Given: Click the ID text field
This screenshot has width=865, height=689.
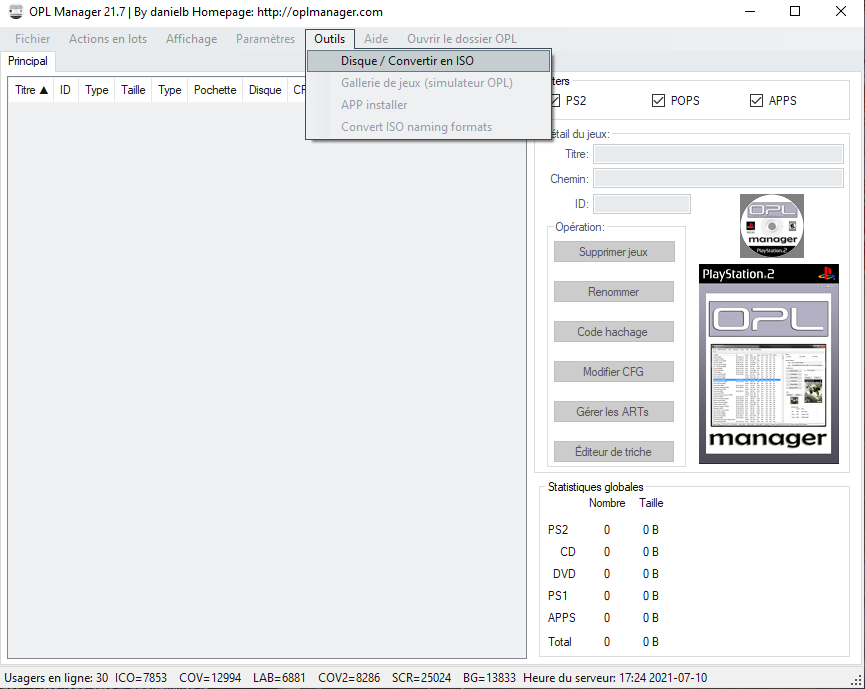Looking at the screenshot, I should pyautogui.click(x=642, y=204).
